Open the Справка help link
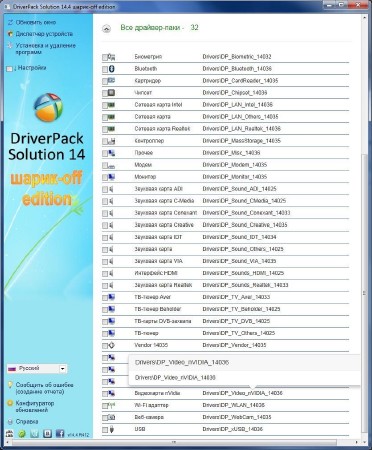This screenshot has height=450, width=372. pyautogui.click(x=27, y=422)
